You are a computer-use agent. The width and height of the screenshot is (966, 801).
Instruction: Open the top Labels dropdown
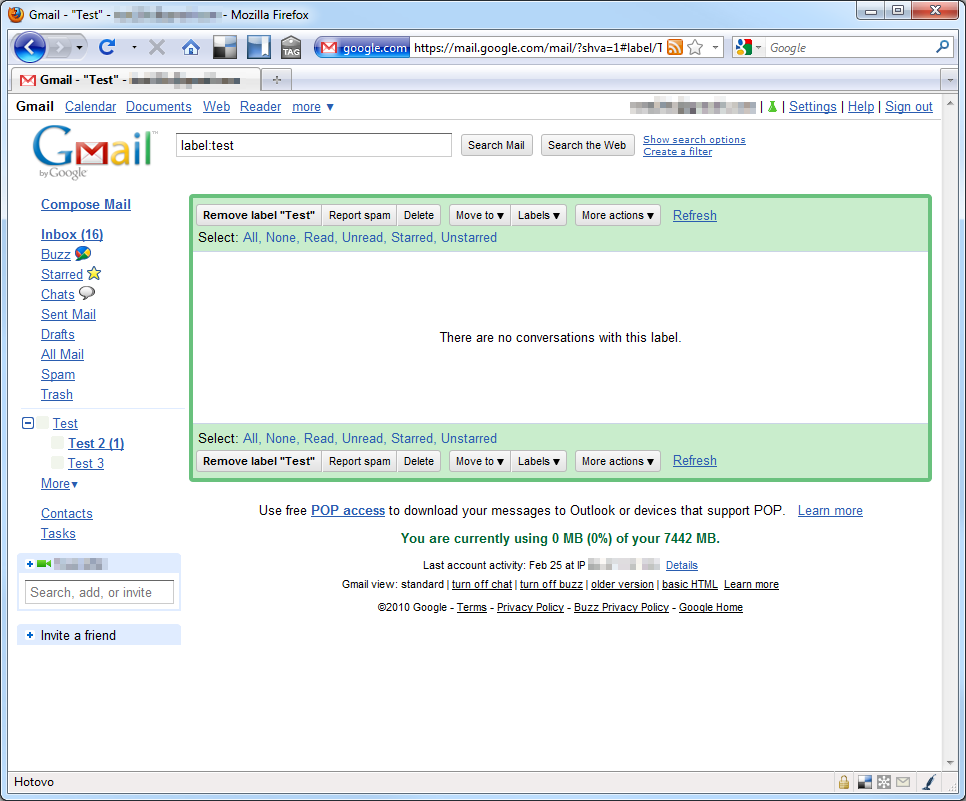540,215
